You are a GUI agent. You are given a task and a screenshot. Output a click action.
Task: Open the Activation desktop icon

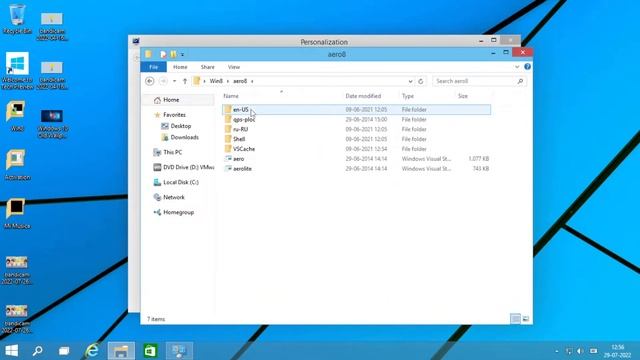[x=16, y=164]
